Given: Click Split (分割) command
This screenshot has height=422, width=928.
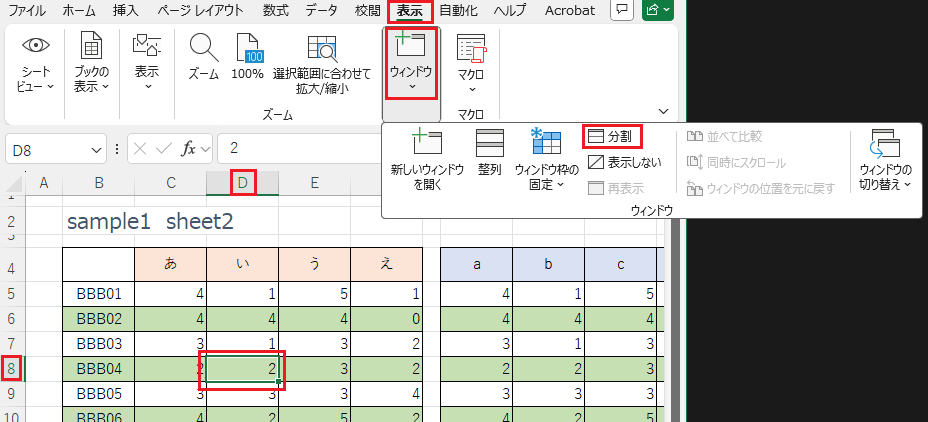Looking at the screenshot, I should coord(613,137).
